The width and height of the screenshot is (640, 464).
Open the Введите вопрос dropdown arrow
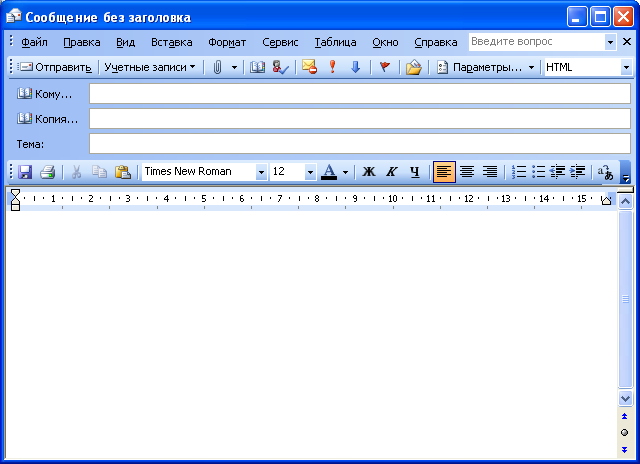610,42
